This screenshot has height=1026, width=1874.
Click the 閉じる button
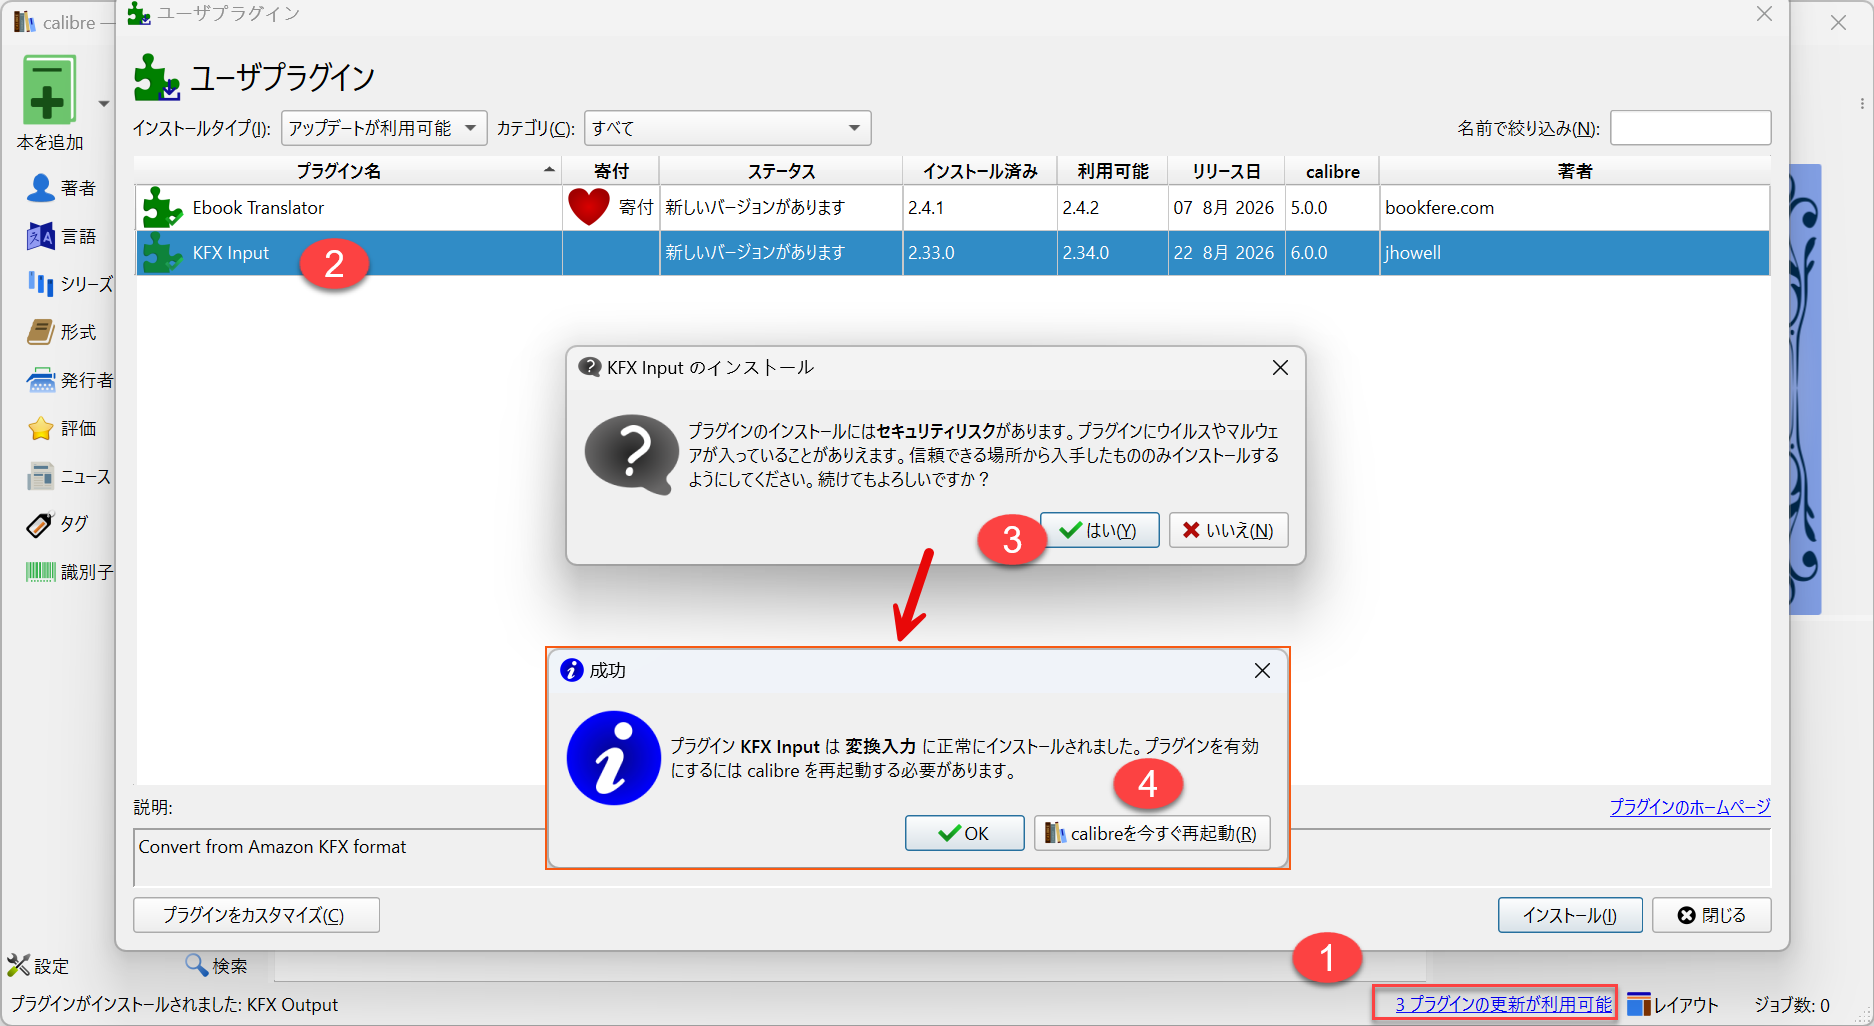click(1712, 915)
